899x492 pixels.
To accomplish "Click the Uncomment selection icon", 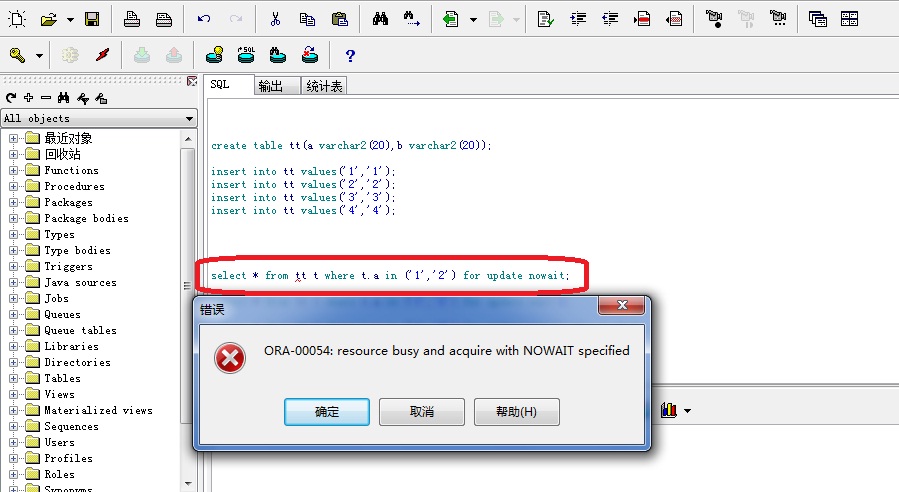I will point(674,19).
